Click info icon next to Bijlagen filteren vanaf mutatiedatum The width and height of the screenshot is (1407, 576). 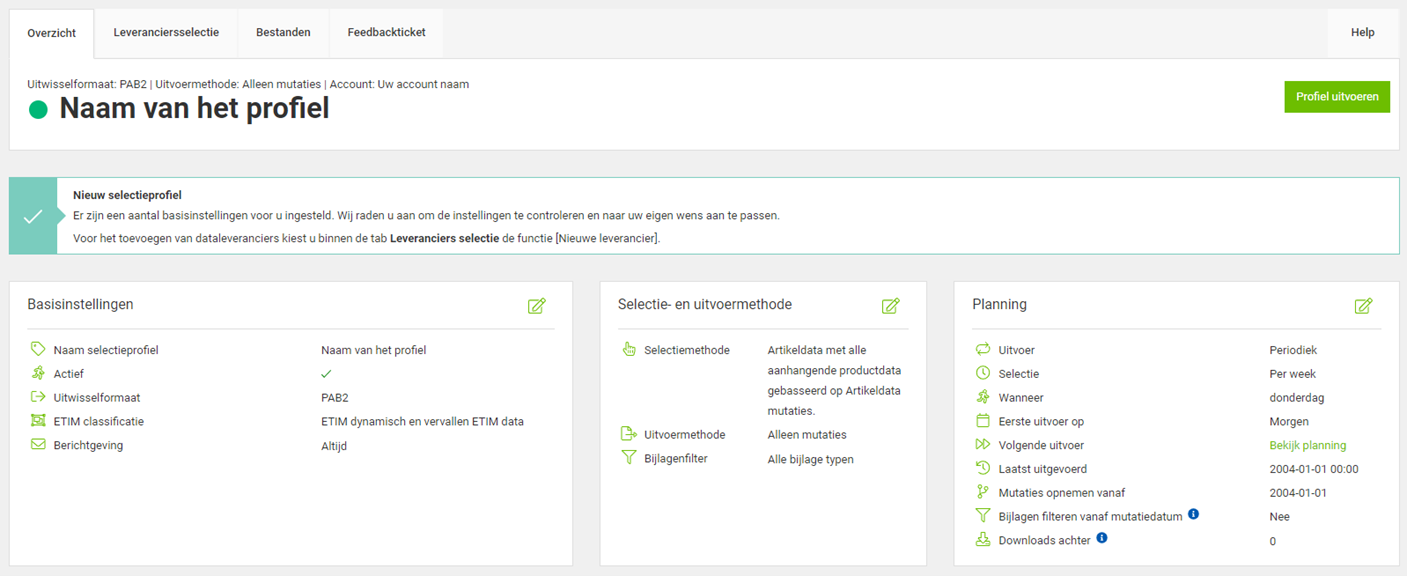[x=1193, y=515]
